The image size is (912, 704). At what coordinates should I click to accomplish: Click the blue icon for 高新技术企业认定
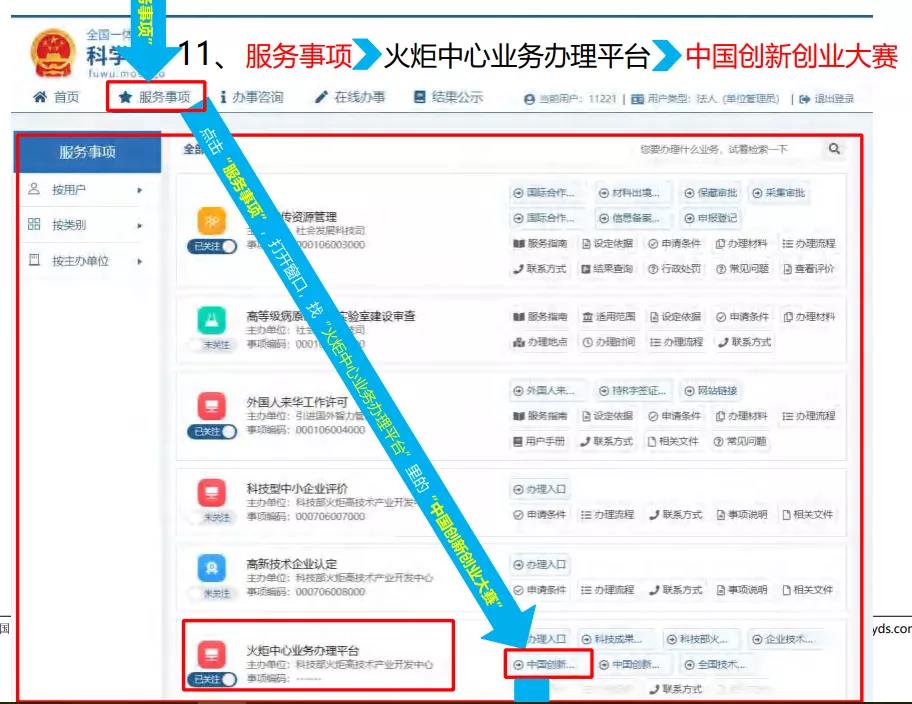click(x=212, y=568)
